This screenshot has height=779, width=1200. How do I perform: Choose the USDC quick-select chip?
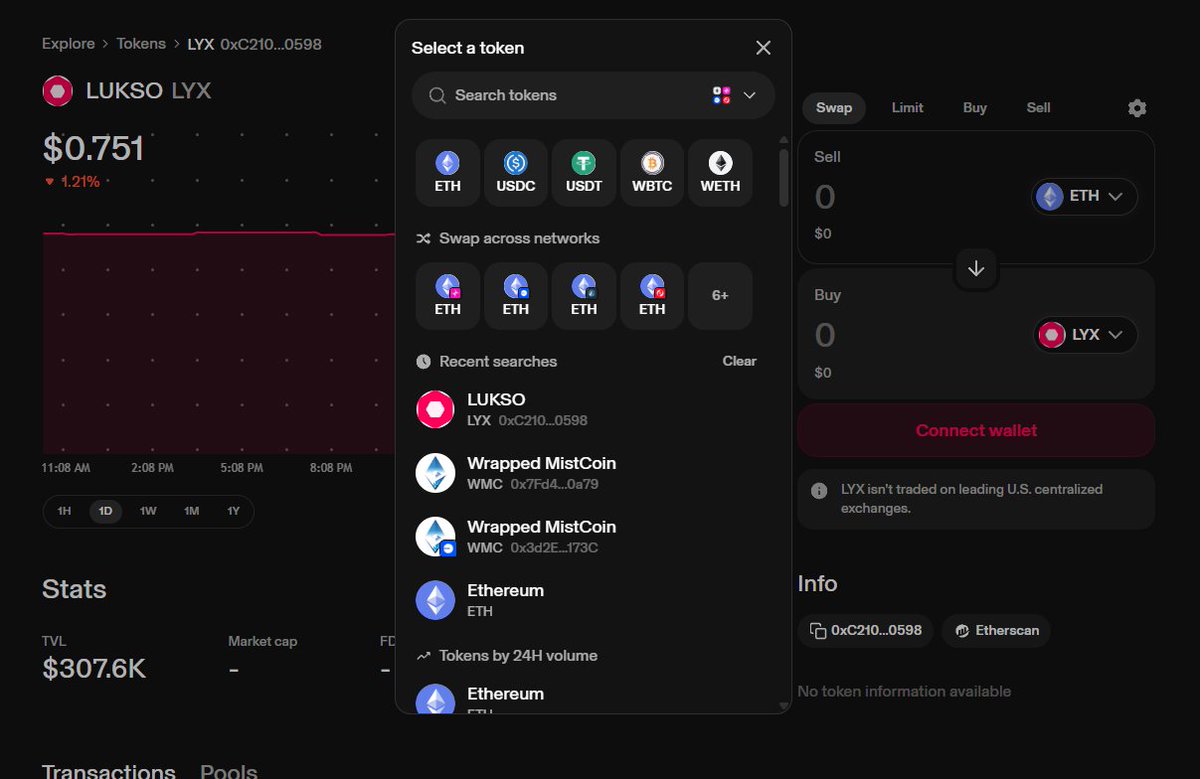pos(516,173)
